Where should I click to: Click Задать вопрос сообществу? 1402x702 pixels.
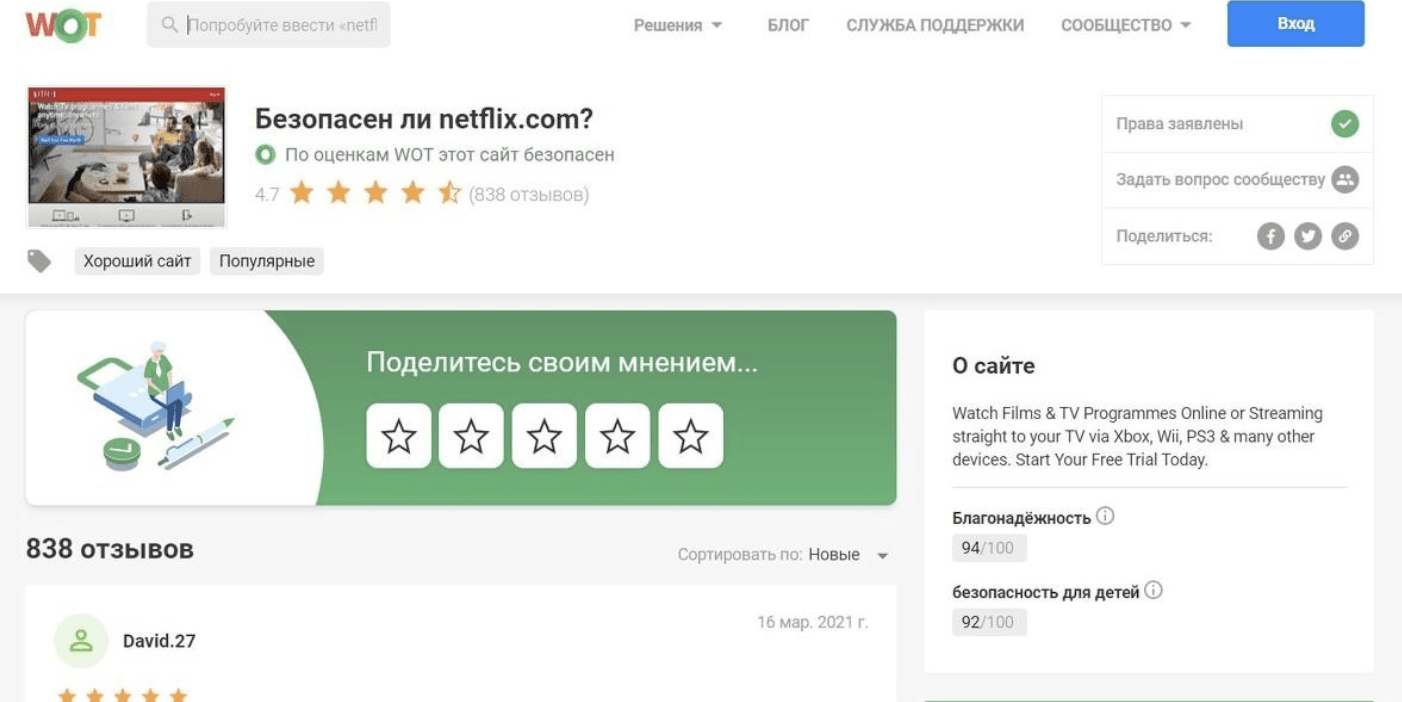pos(1237,180)
